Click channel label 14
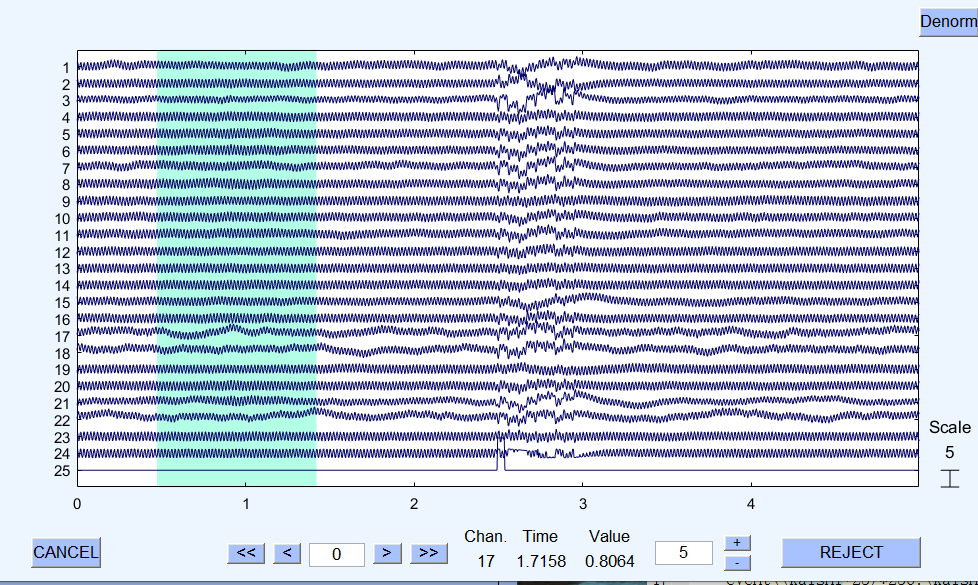The height and width of the screenshot is (585, 978). pyautogui.click(x=62, y=286)
